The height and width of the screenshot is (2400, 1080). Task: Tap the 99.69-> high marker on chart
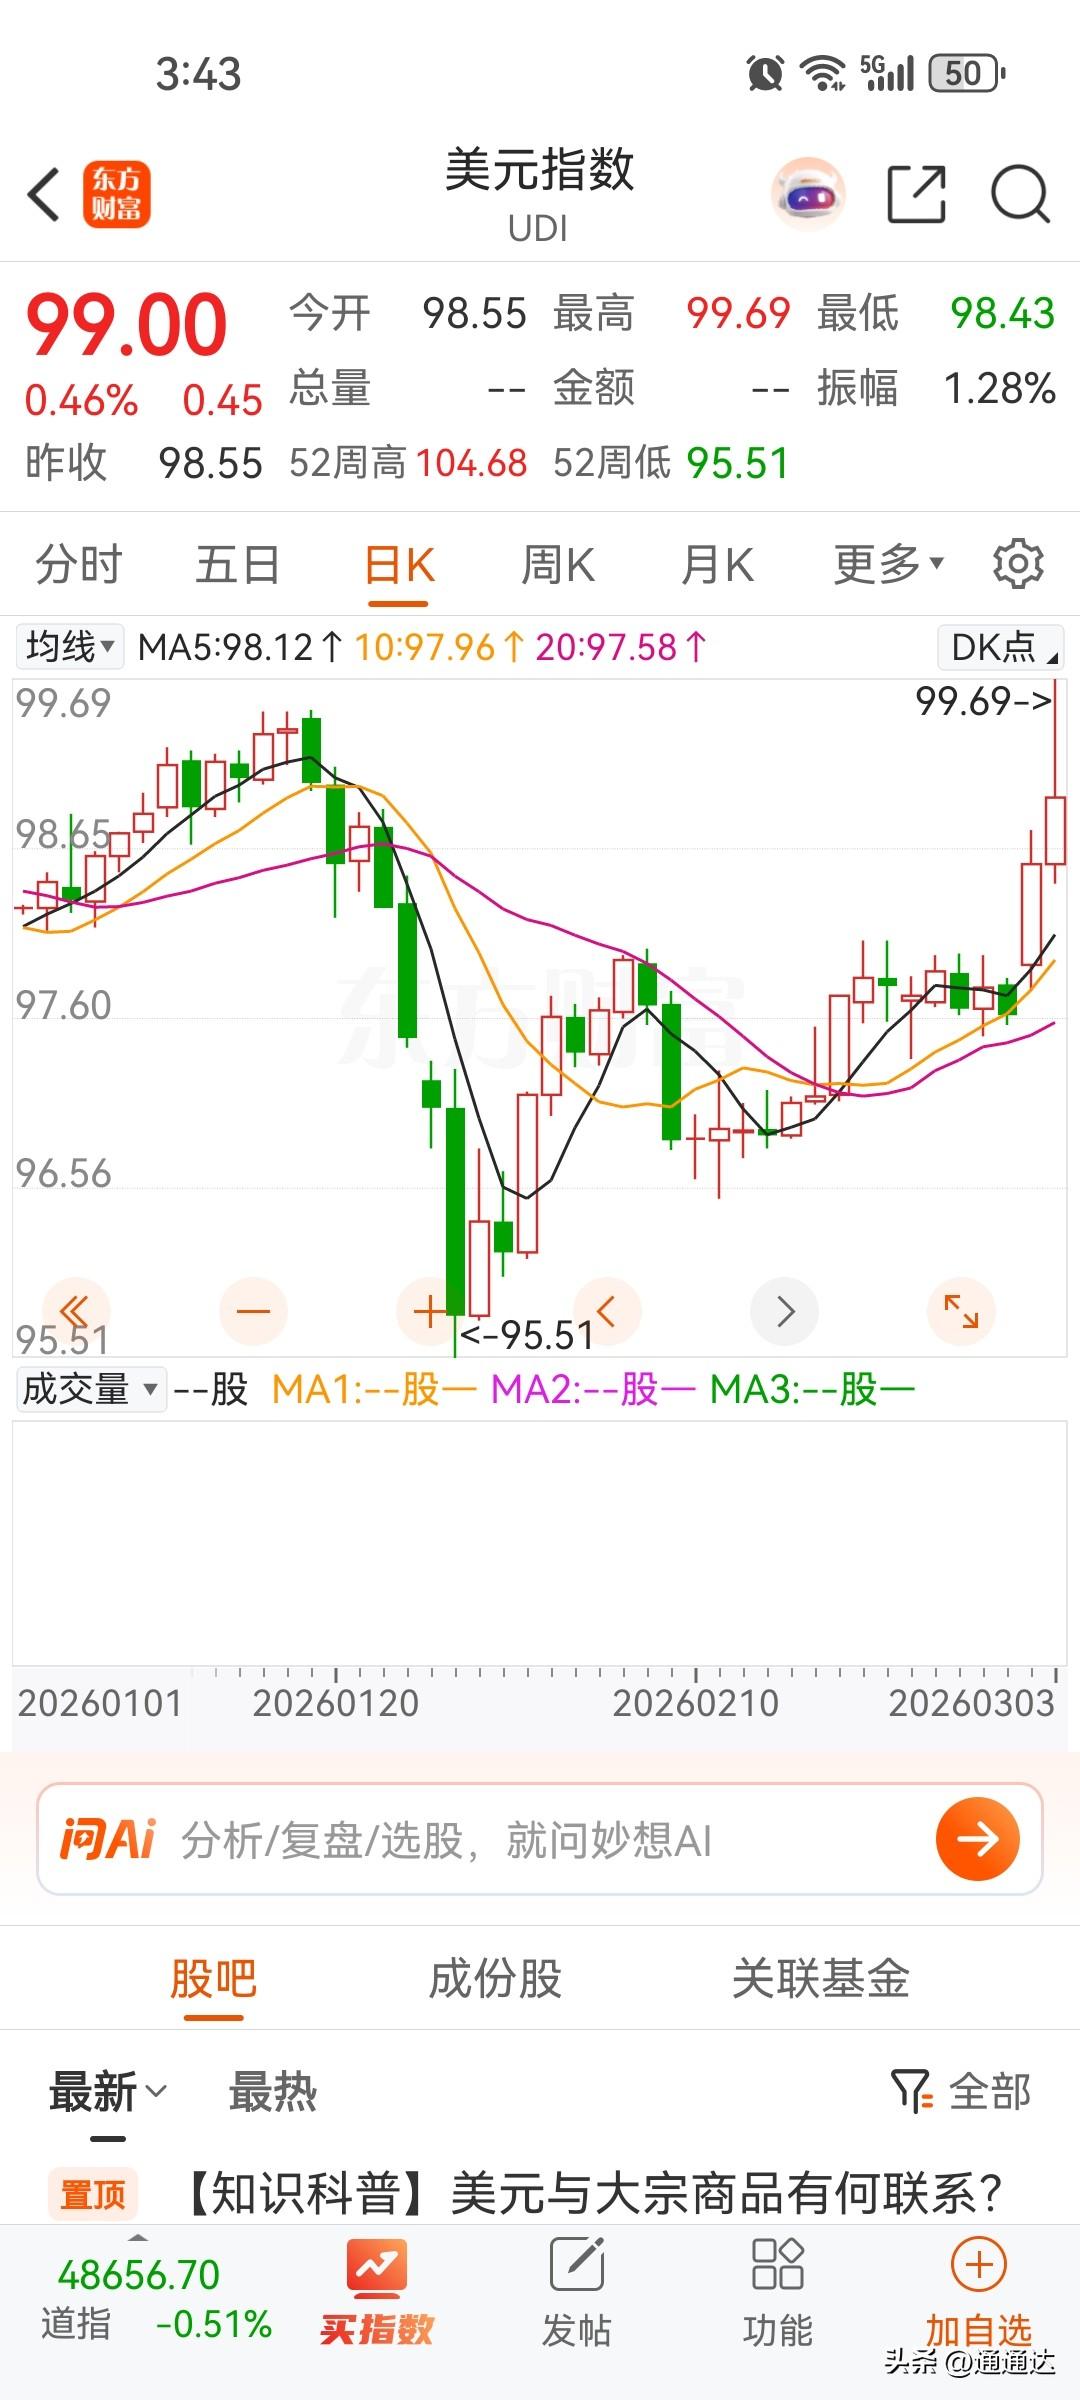point(984,700)
